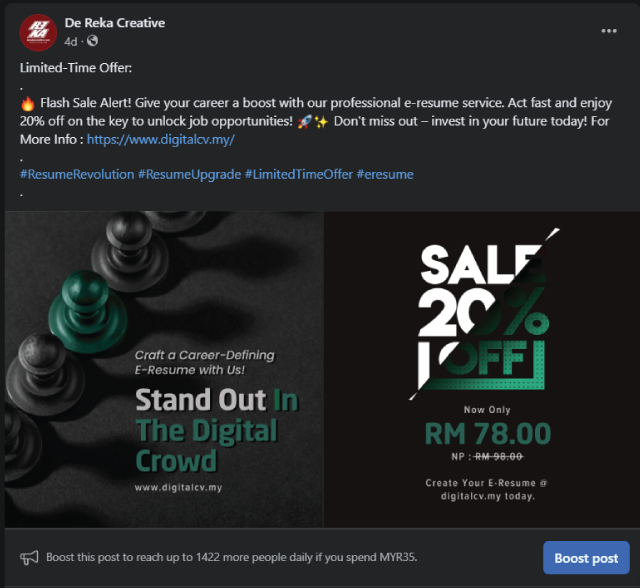Click the megaphone boost icon
Image resolution: width=640 pixels, height=588 pixels.
pyautogui.click(x=30, y=557)
